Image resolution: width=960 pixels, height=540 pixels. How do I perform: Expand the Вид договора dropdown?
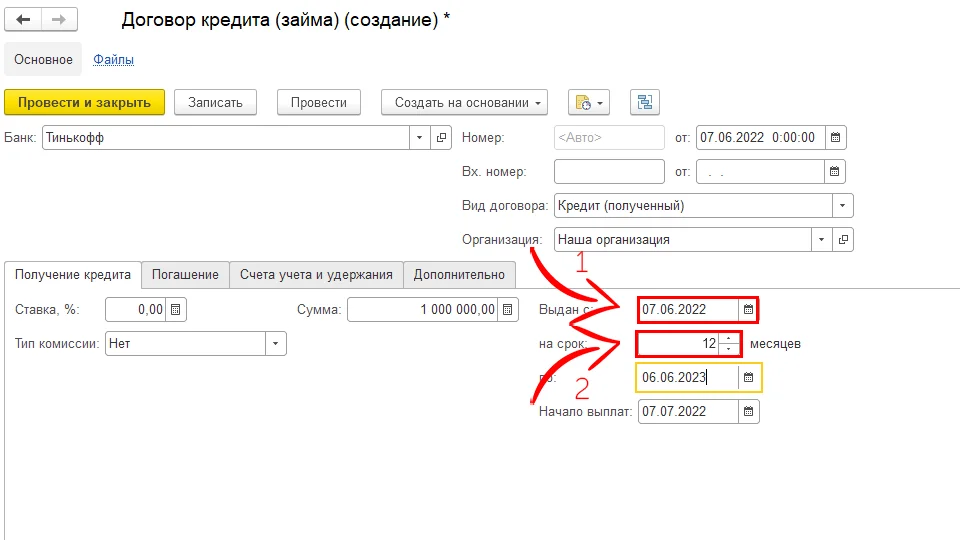pos(843,206)
